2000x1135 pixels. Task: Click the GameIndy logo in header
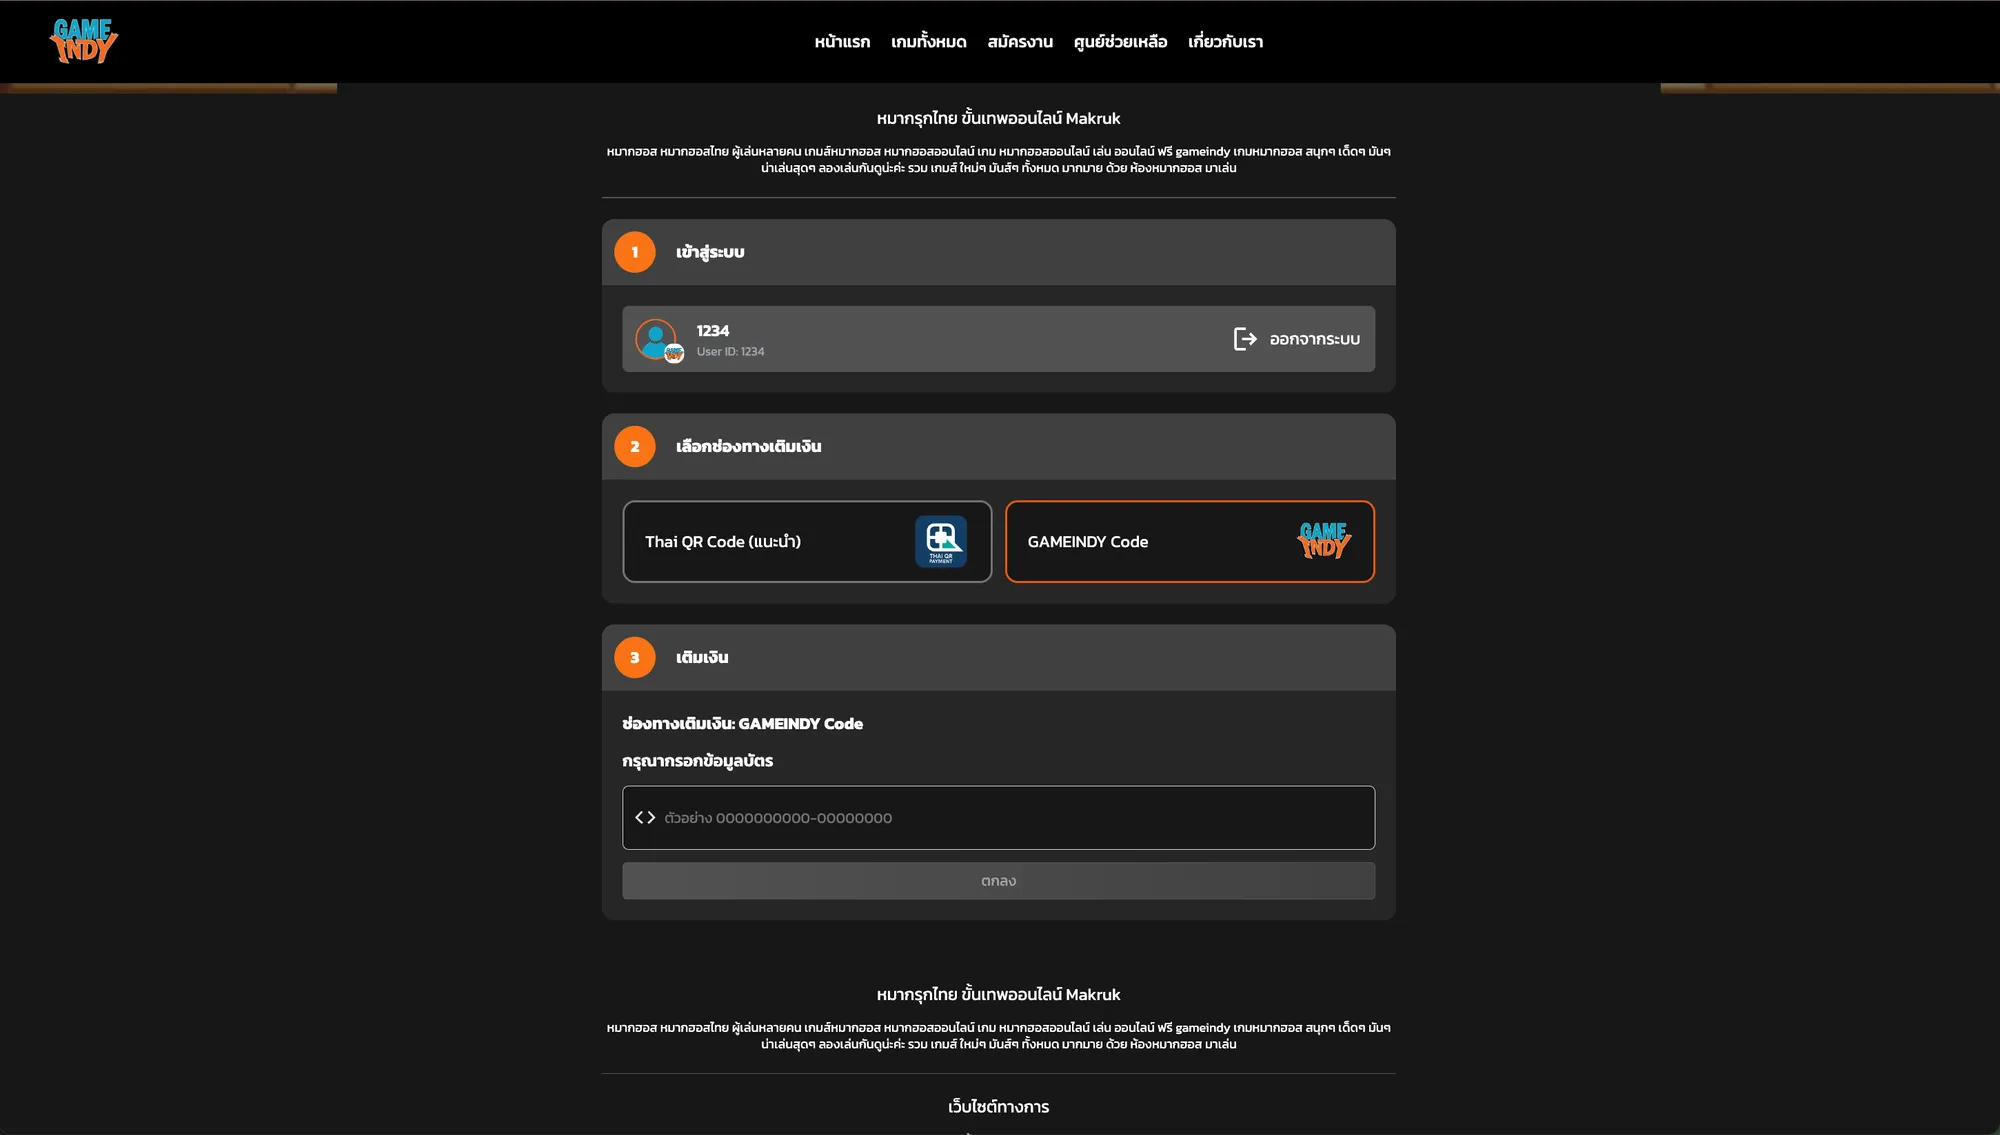[x=84, y=41]
